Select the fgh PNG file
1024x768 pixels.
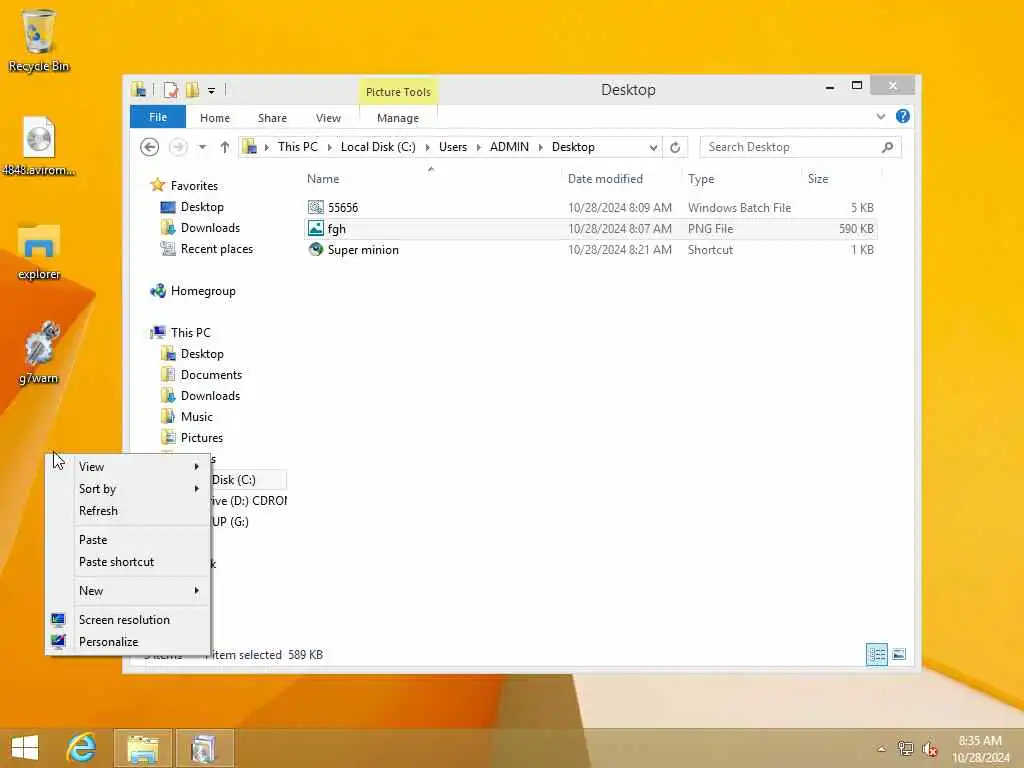tap(590, 229)
